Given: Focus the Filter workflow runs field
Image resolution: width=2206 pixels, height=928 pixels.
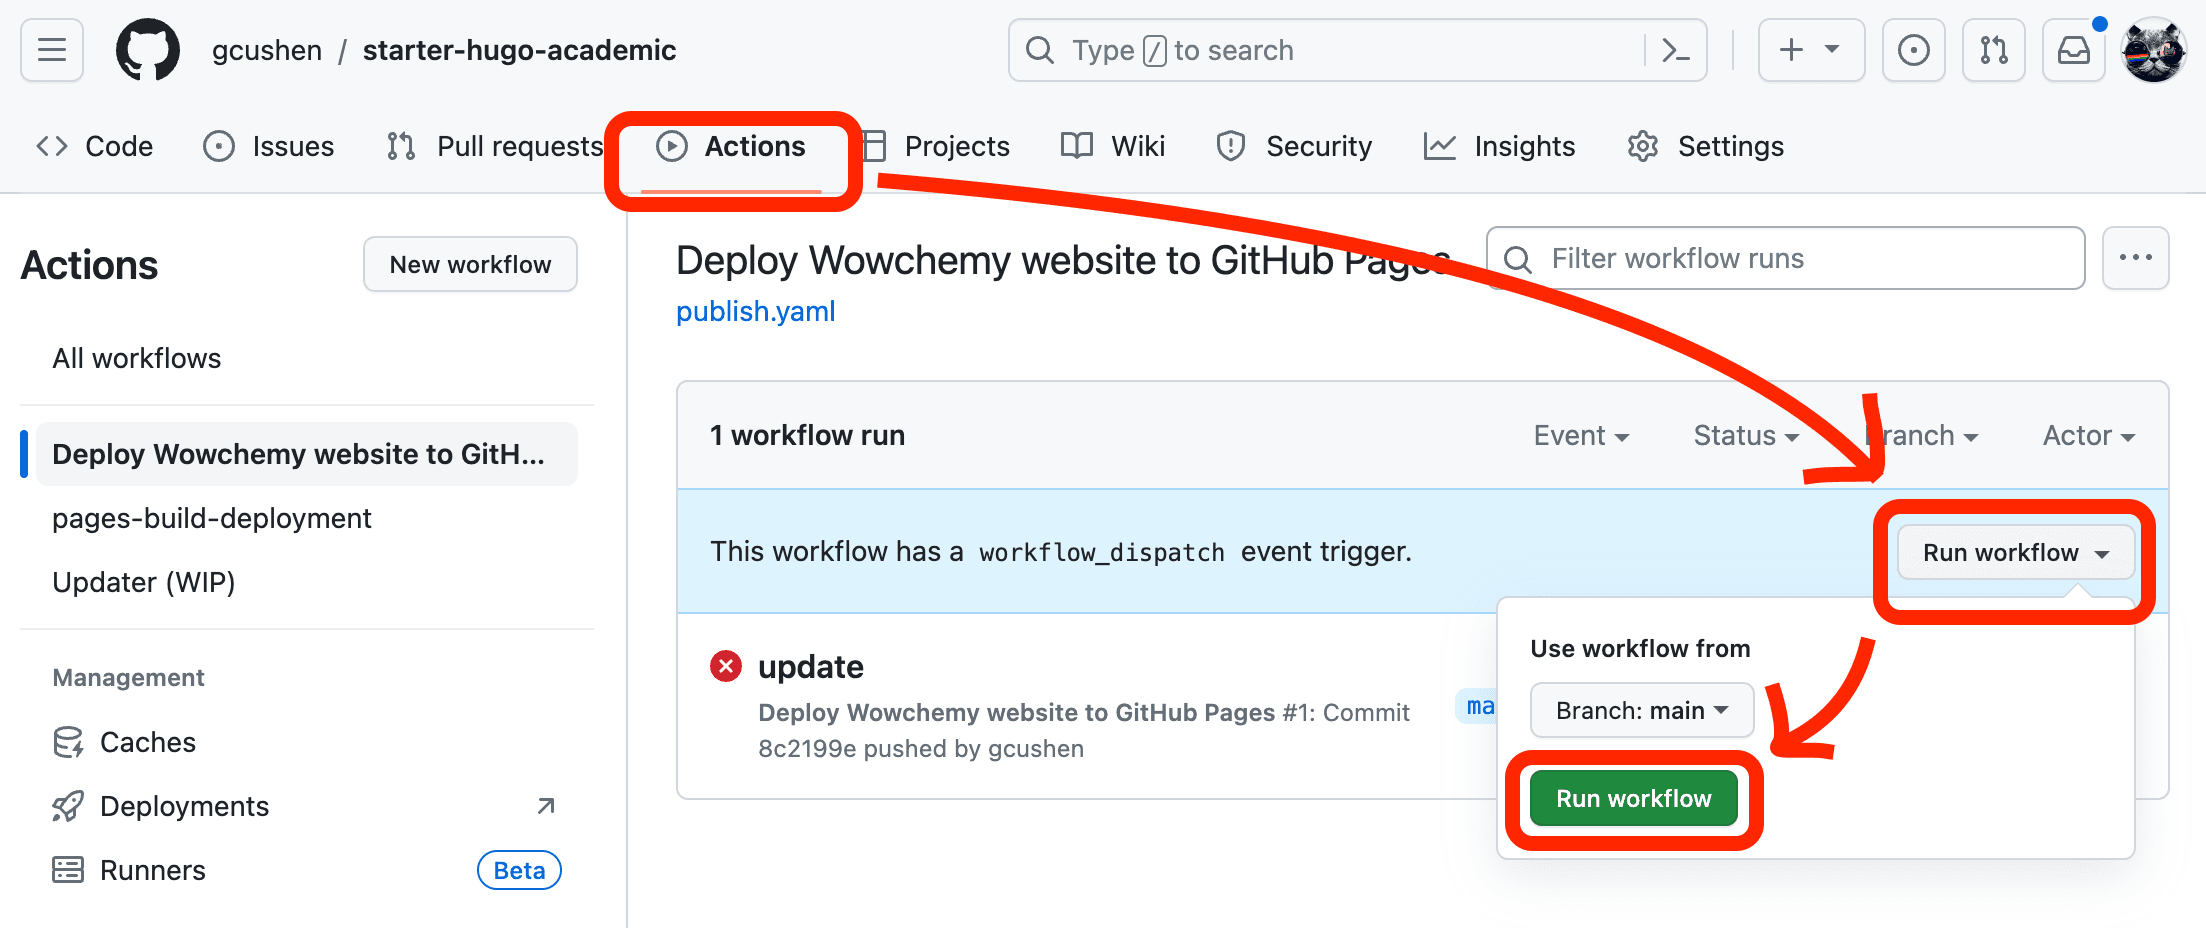Looking at the screenshot, I should point(1785,258).
